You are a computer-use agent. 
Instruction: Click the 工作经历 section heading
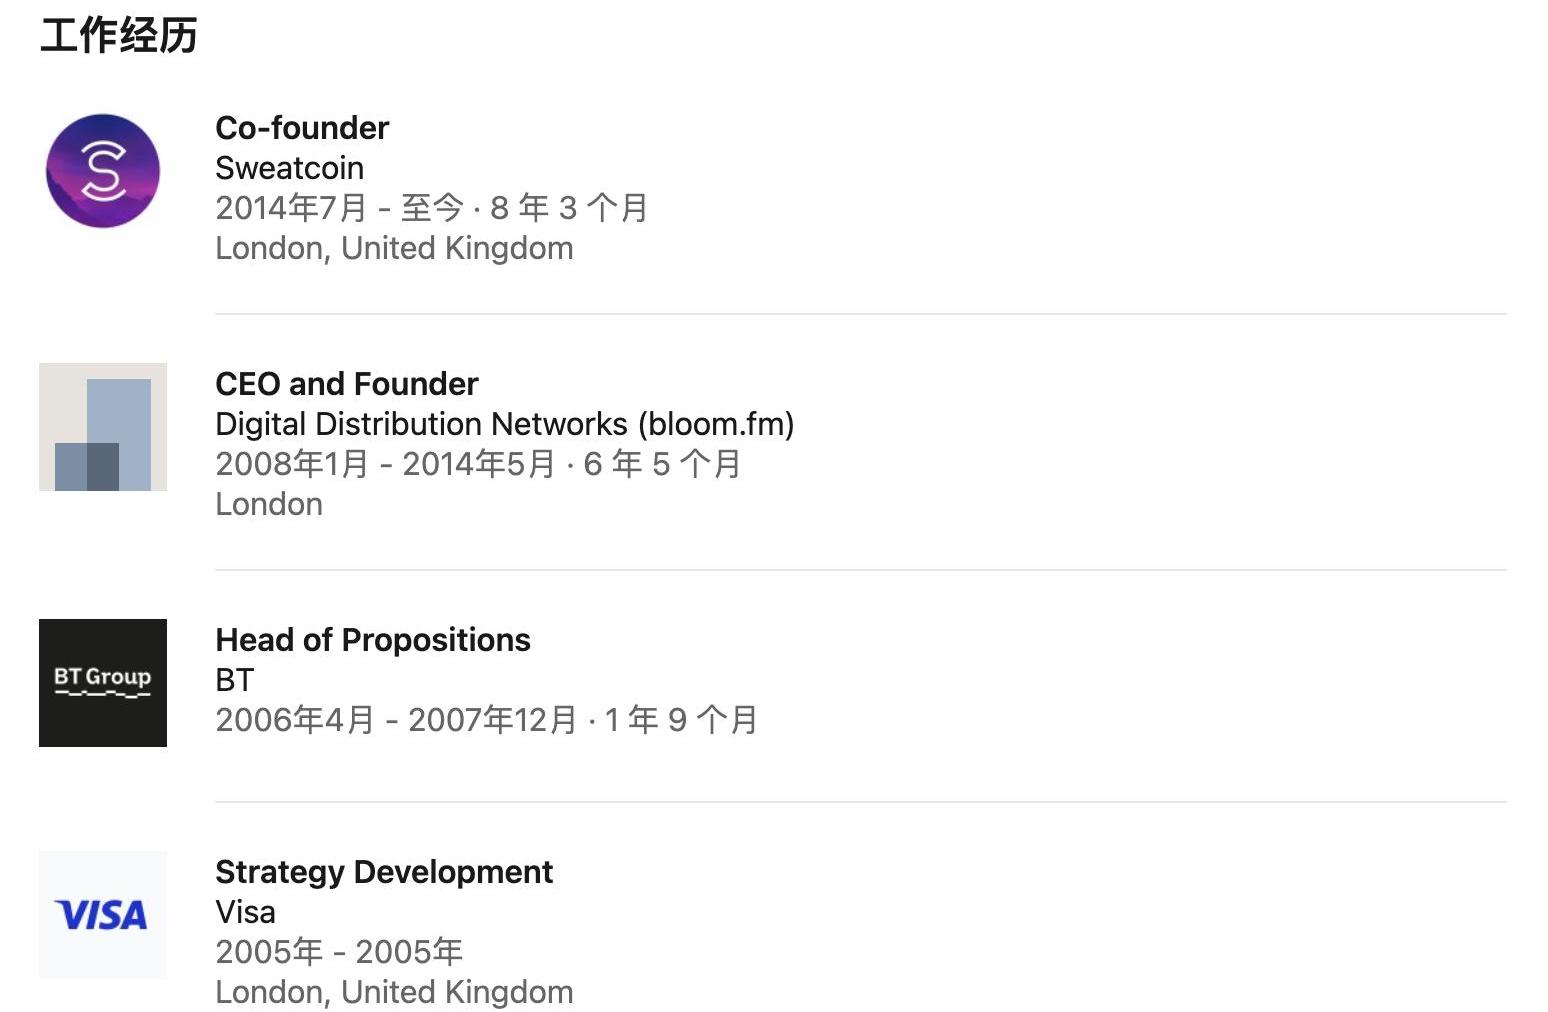pyautogui.click(x=119, y=36)
